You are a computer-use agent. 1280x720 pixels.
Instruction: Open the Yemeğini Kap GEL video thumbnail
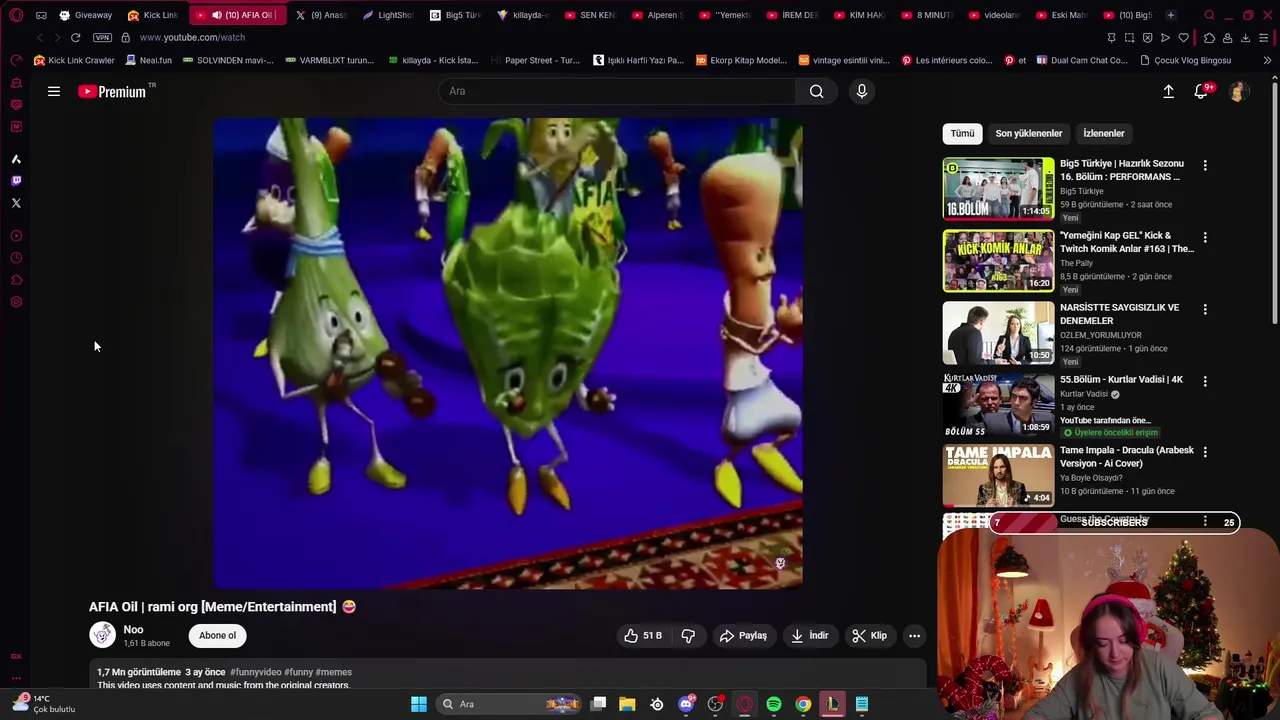point(998,260)
